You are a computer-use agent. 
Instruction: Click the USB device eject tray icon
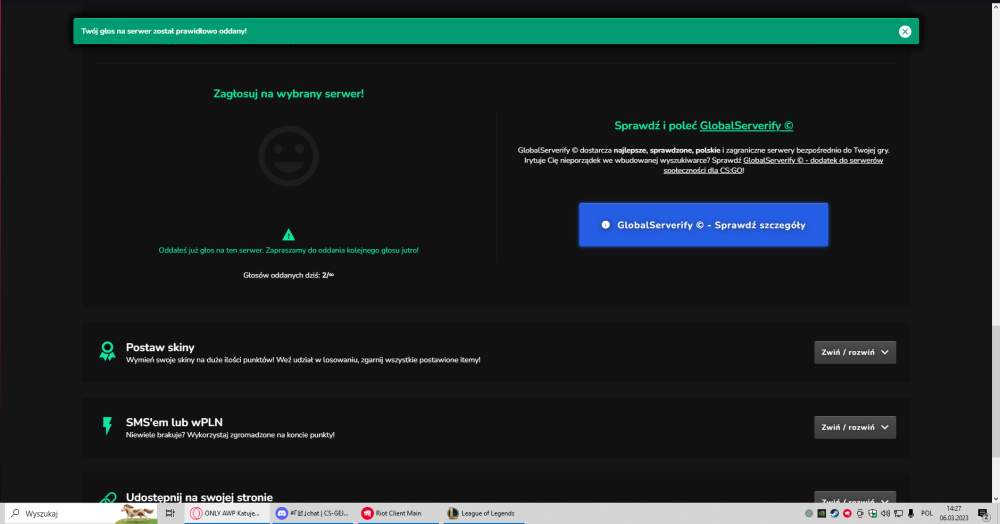pyautogui.click(x=860, y=513)
